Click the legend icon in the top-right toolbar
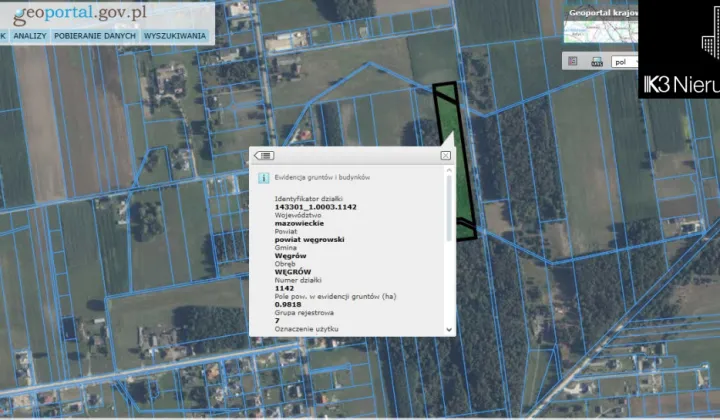Image resolution: width=720 pixels, height=420 pixels. [x=573, y=61]
